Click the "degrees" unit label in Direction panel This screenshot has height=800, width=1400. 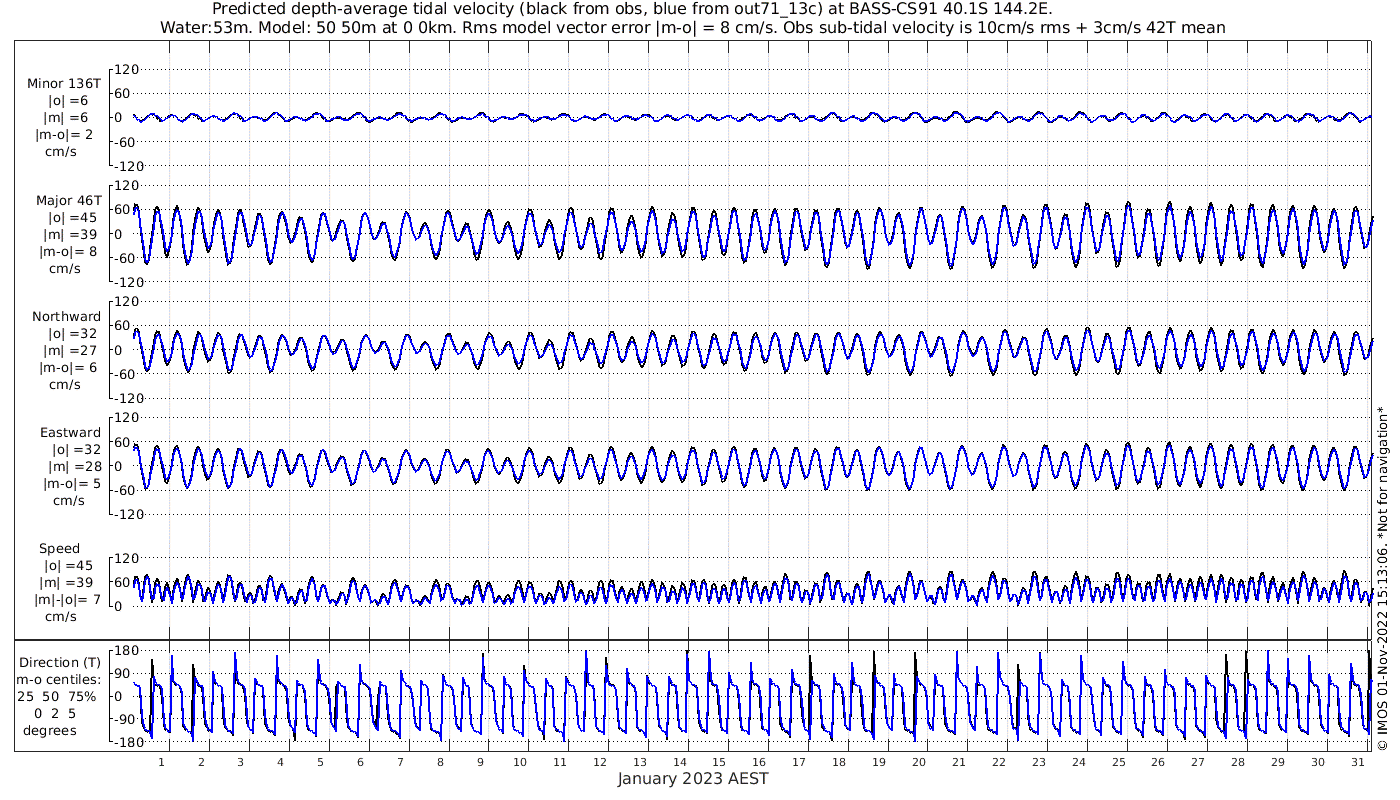point(50,731)
